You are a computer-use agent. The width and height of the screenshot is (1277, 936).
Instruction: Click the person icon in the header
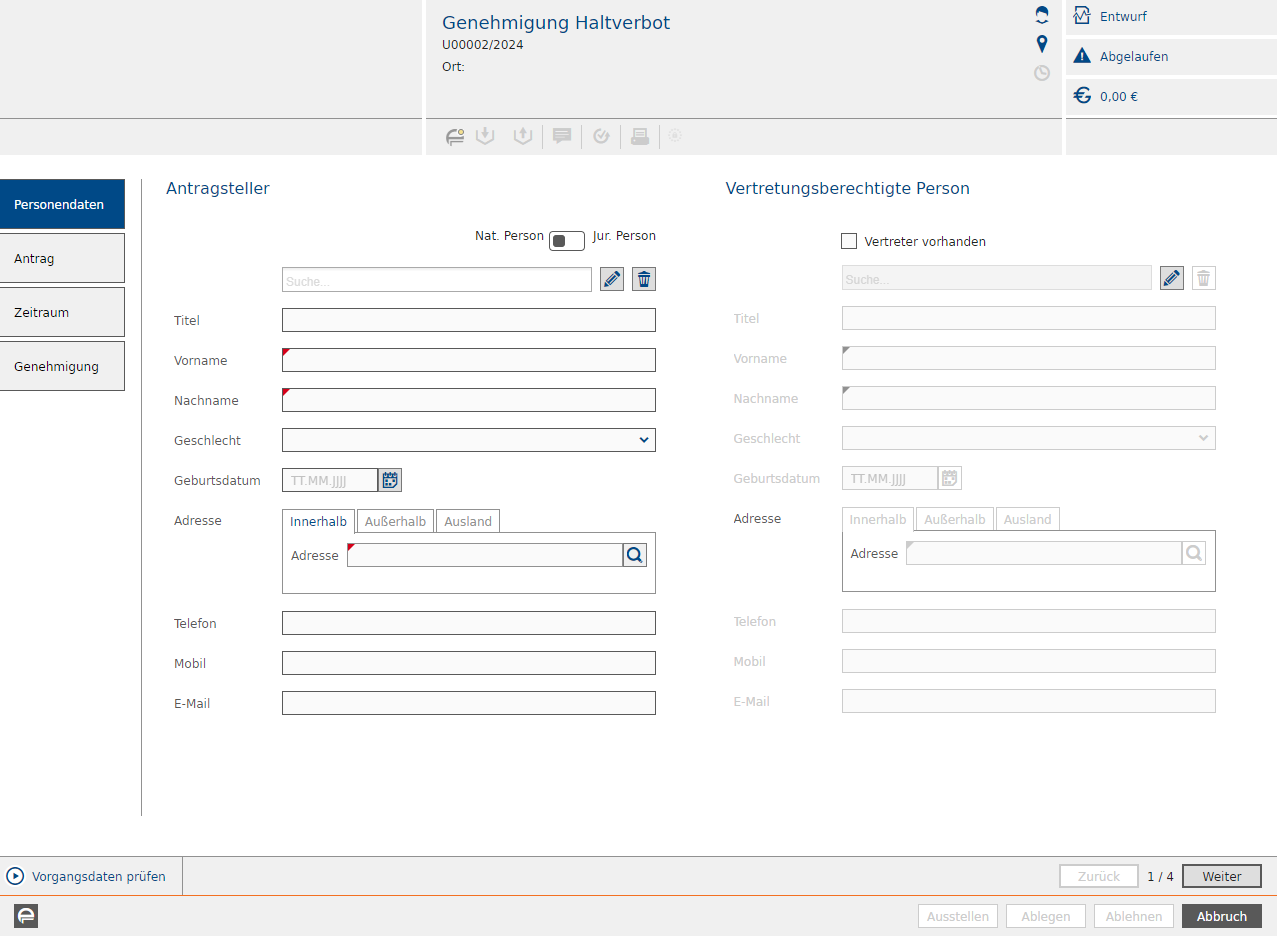pos(1042,15)
